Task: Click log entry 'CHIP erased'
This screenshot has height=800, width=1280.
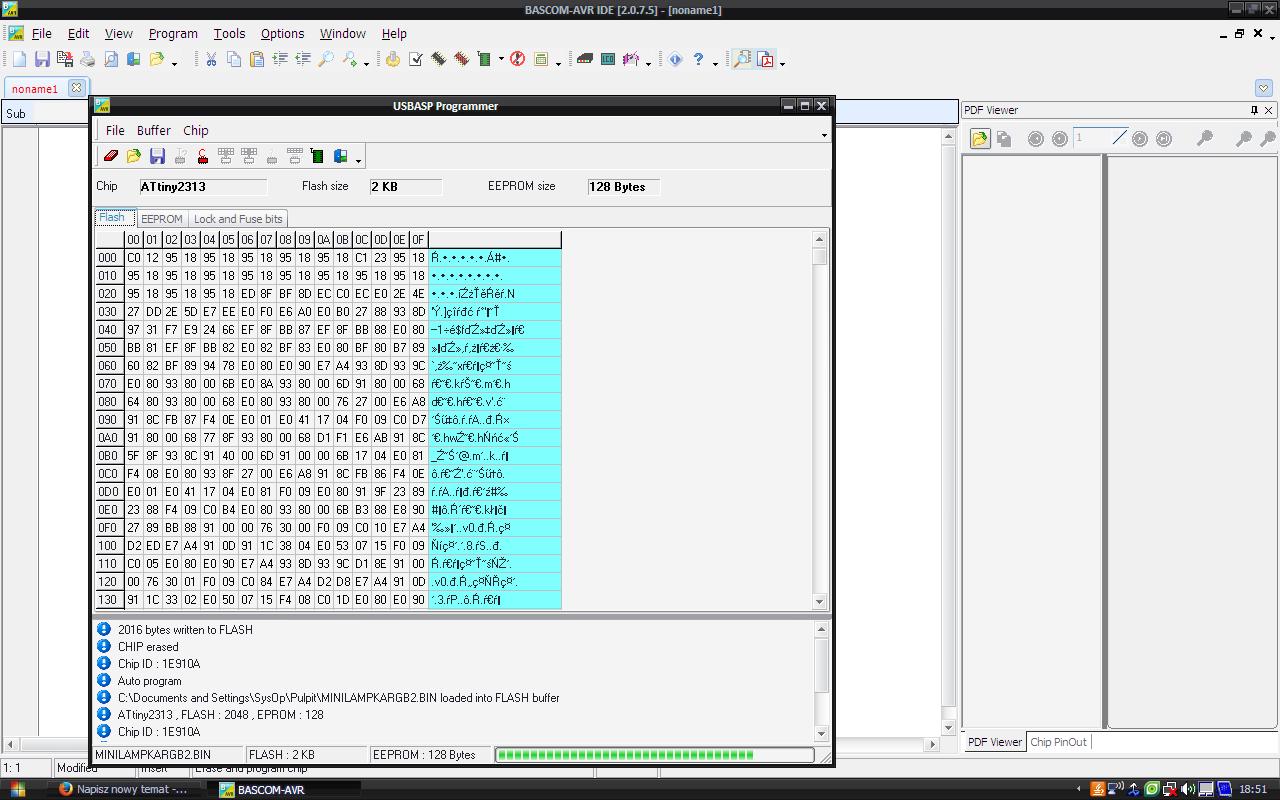Action: pyautogui.click(x=148, y=647)
